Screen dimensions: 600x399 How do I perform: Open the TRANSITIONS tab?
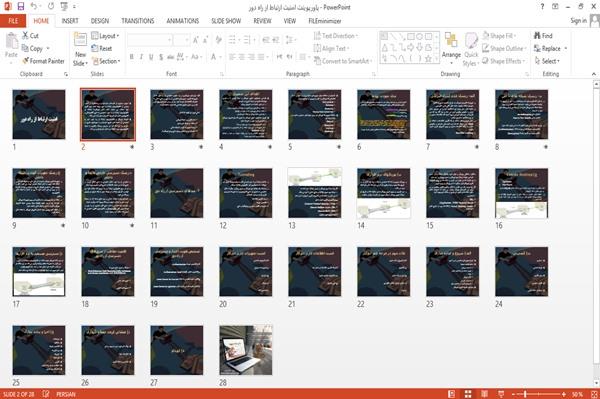pyautogui.click(x=138, y=21)
